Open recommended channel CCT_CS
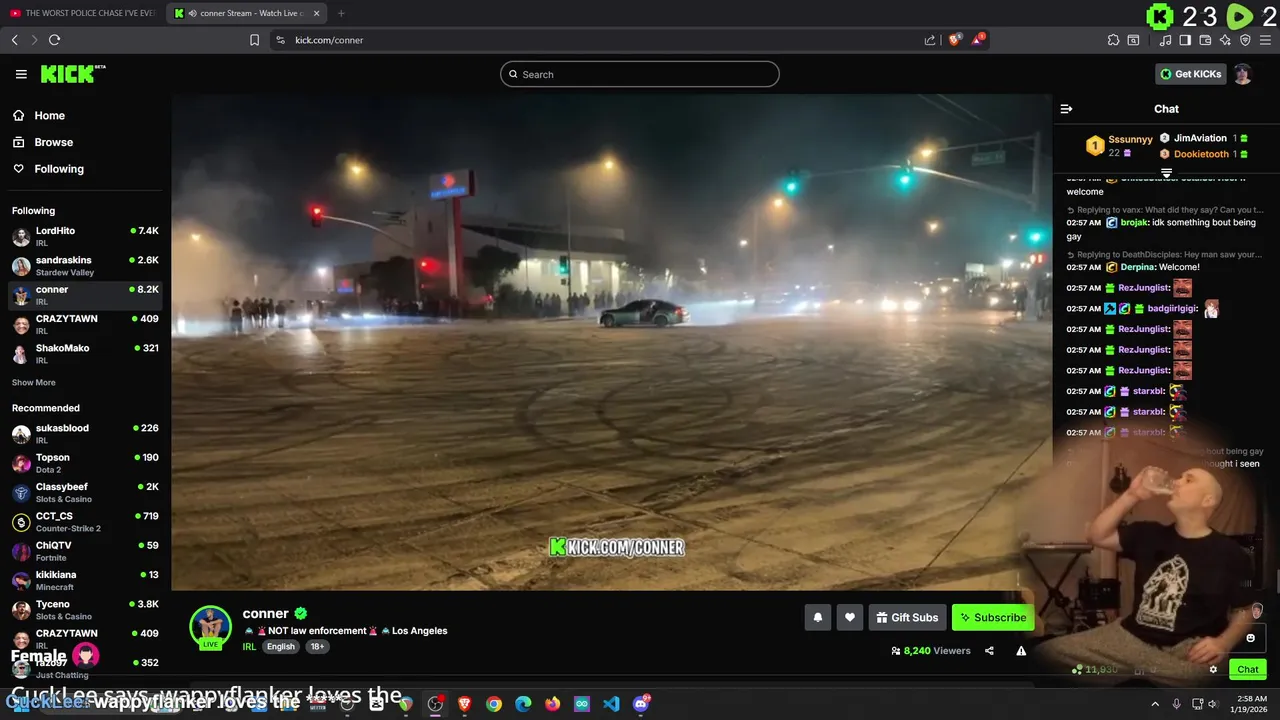This screenshot has height=720, width=1280. pos(85,522)
